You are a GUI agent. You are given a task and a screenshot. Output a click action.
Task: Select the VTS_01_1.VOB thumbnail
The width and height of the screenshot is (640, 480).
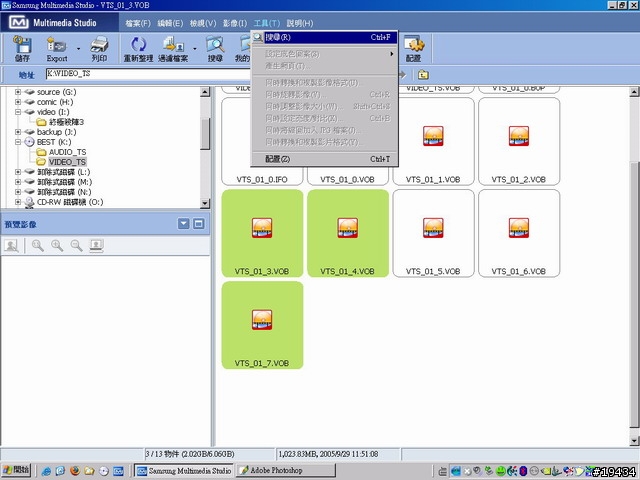point(433,141)
